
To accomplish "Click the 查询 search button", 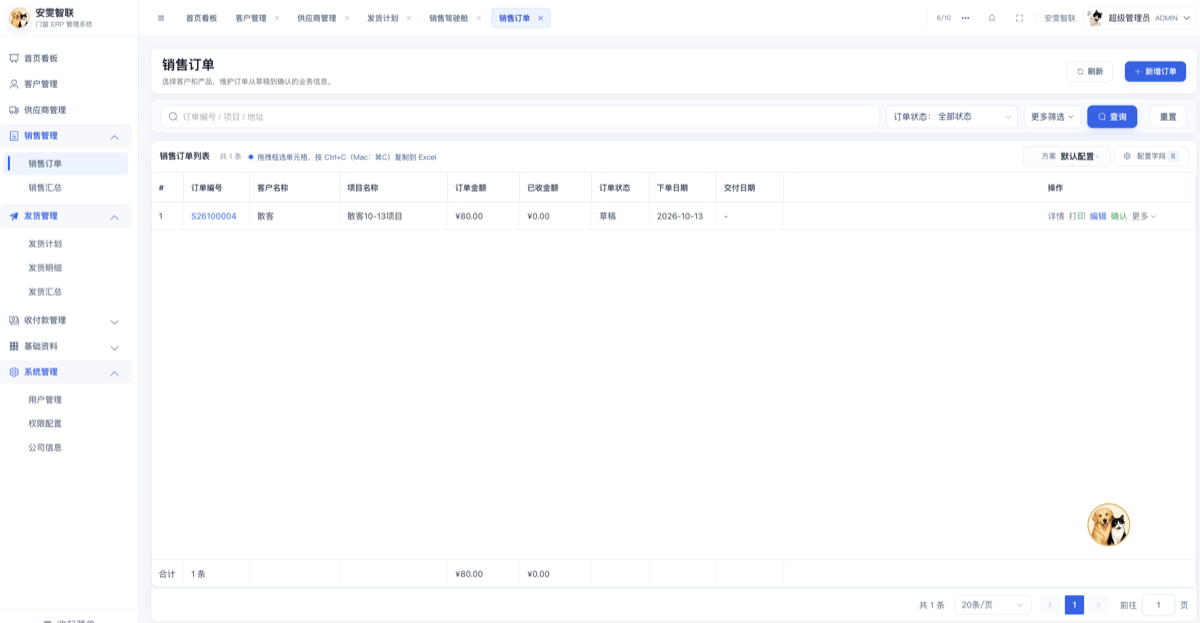I will pos(1112,117).
